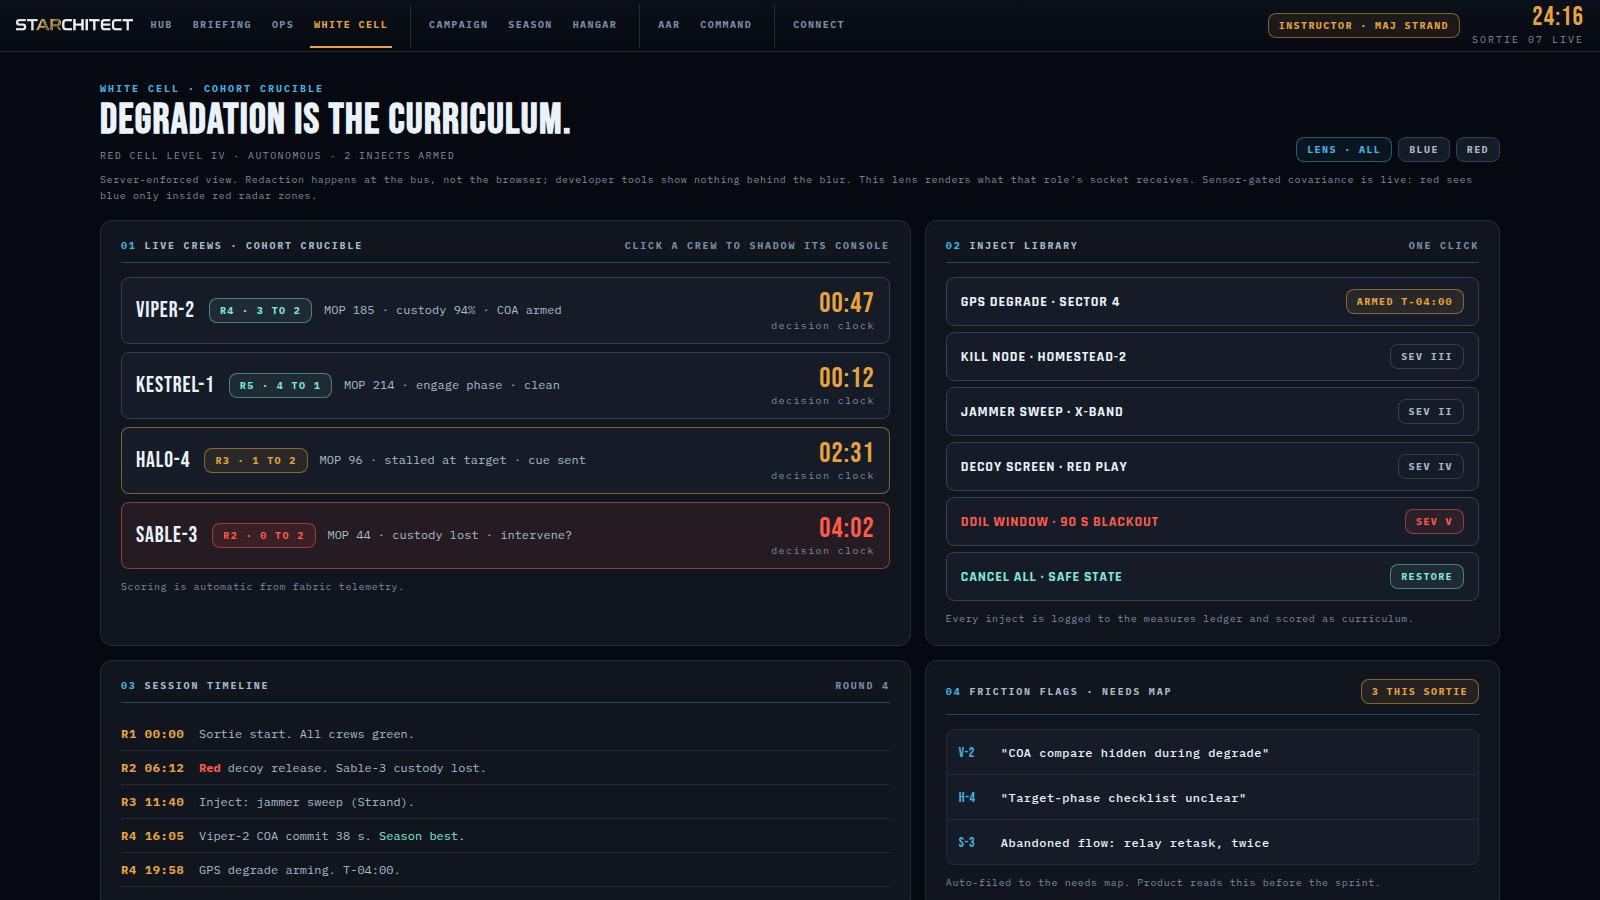Screen dimensions: 1600x900
Task: Click the SEV III badge
Action: (1426, 356)
